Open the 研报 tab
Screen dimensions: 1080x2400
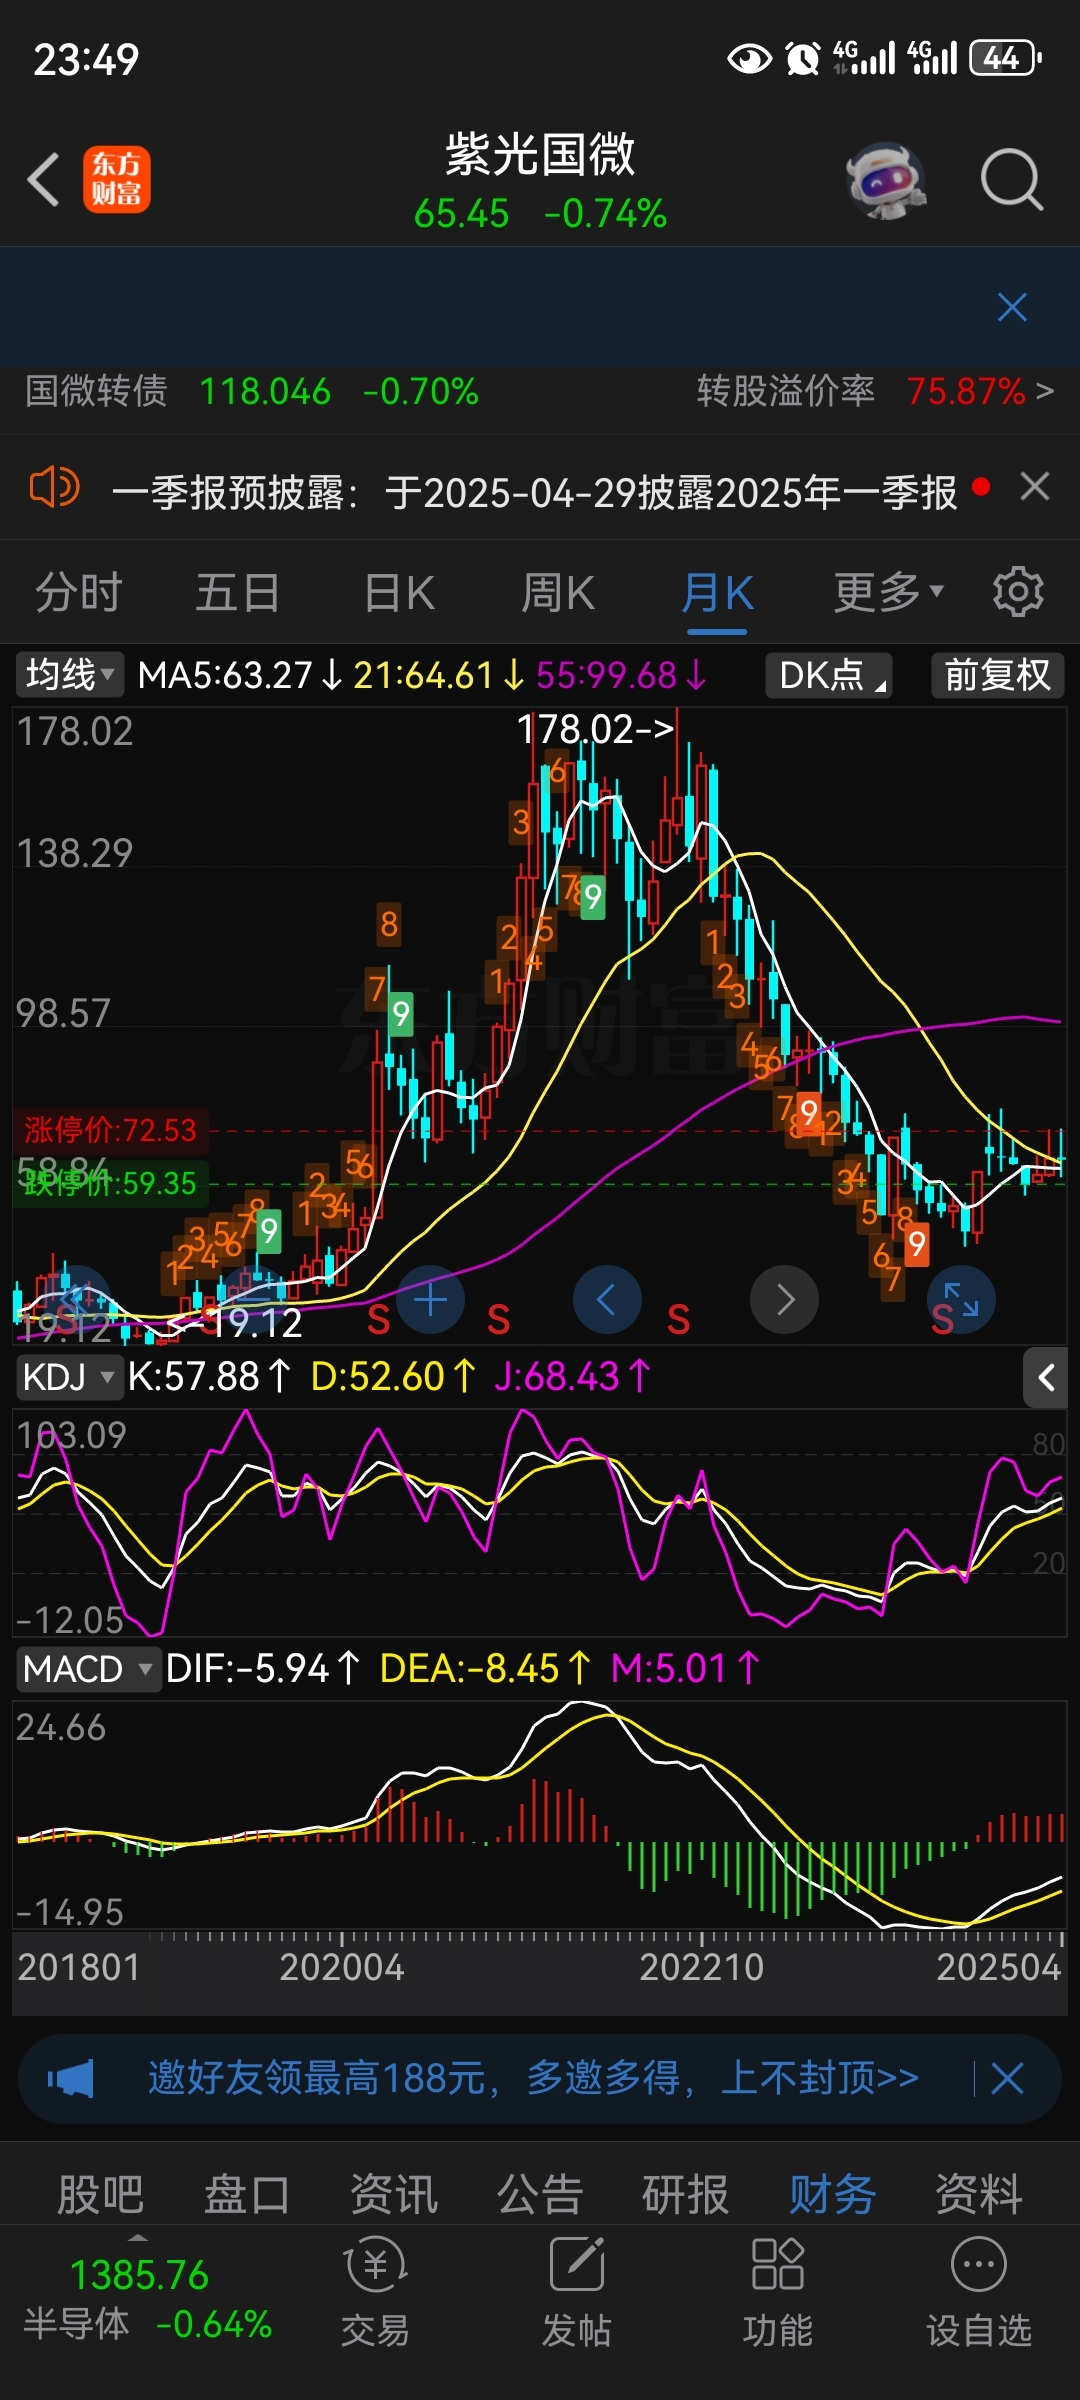tap(686, 2195)
